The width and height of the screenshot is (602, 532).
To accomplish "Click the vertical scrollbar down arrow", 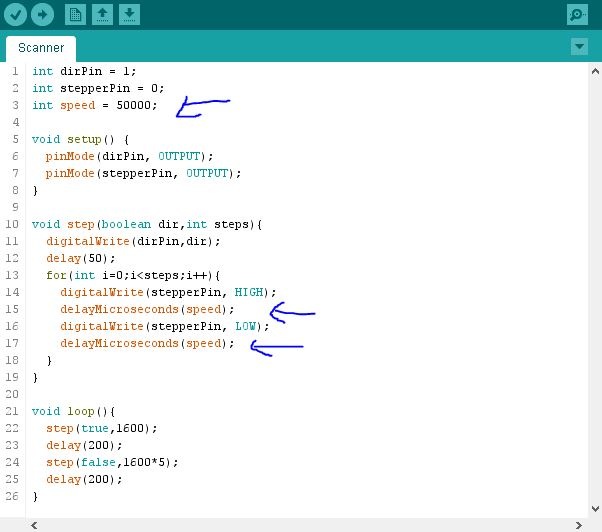I will 595,509.
